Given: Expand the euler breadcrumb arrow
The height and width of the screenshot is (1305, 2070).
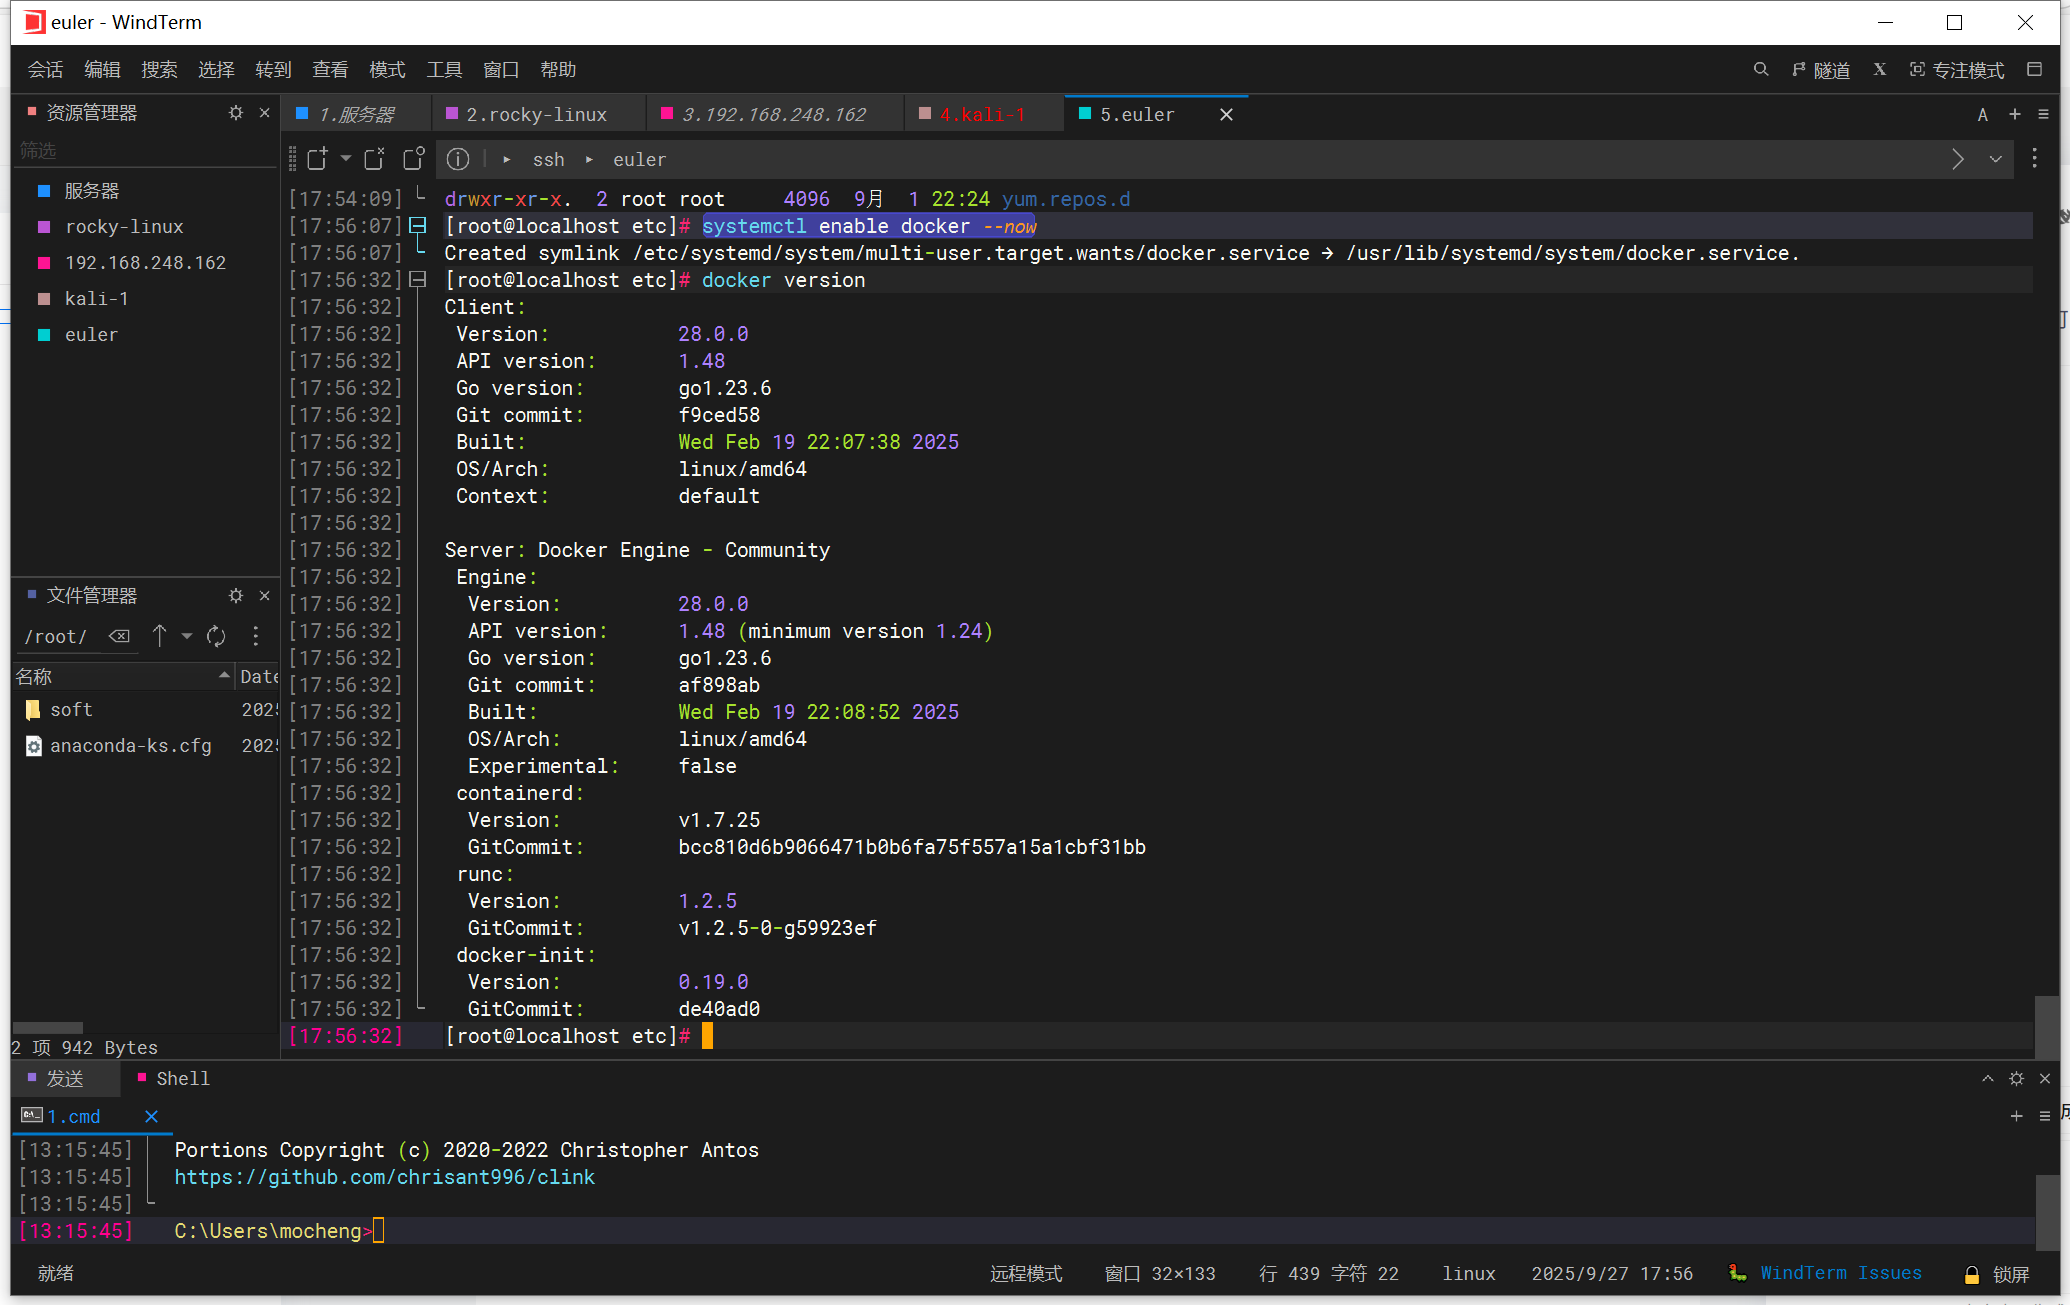Looking at the screenshot, I should (589, 159).
